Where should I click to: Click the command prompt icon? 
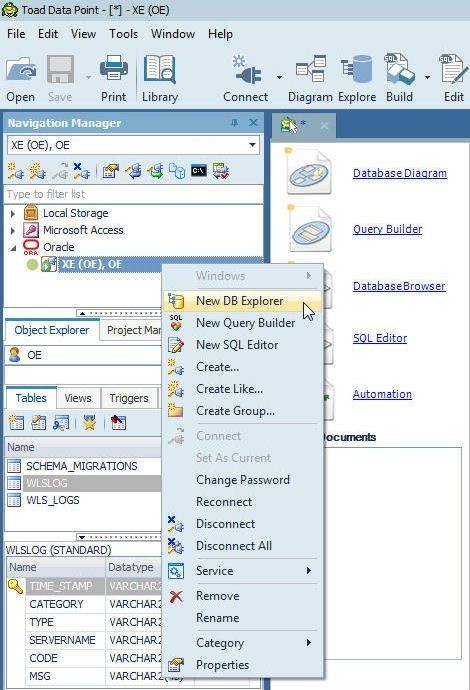[199, 171]
